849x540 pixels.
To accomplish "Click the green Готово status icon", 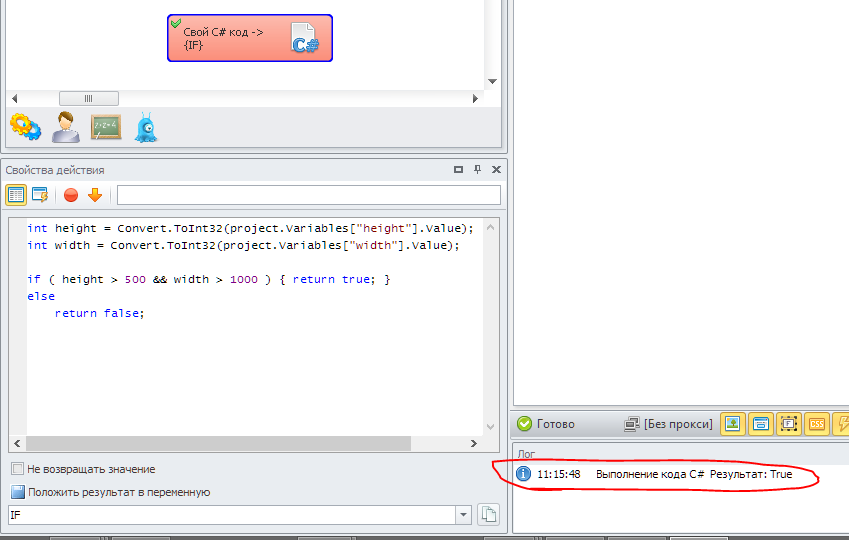I will (x=525, y=424).
